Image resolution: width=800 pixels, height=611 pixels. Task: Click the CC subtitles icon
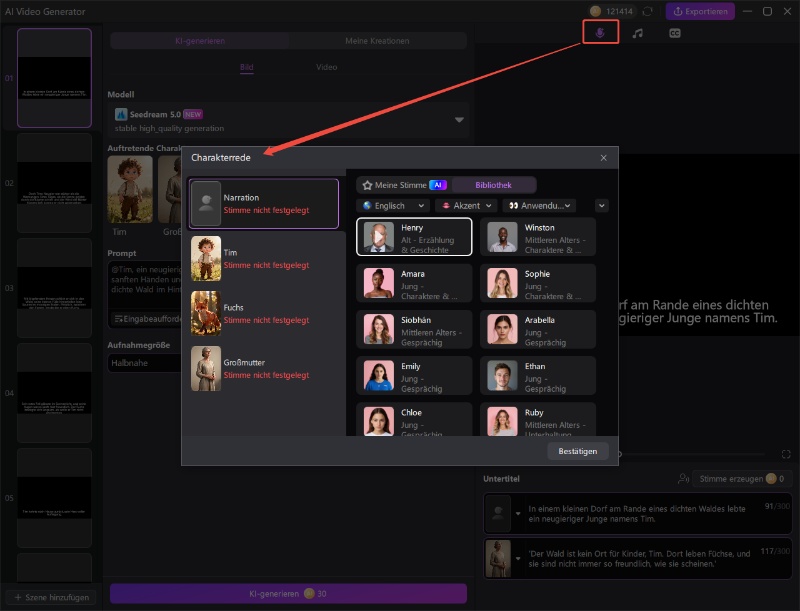[675, 32]
